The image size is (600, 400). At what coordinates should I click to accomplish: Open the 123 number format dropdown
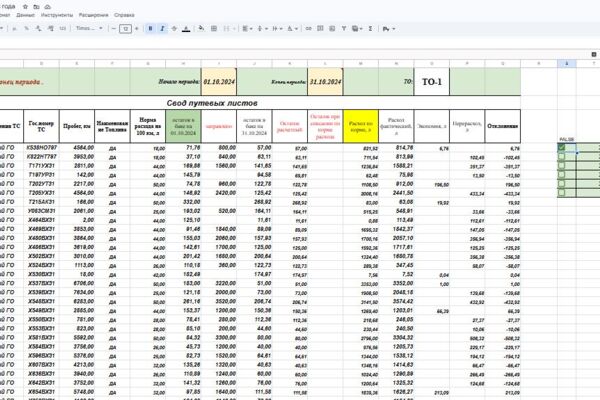point(63,29)
